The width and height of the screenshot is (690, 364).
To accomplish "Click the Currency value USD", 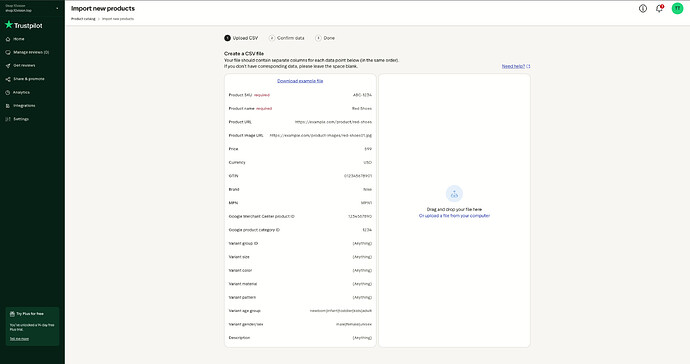I will [367, 162].
